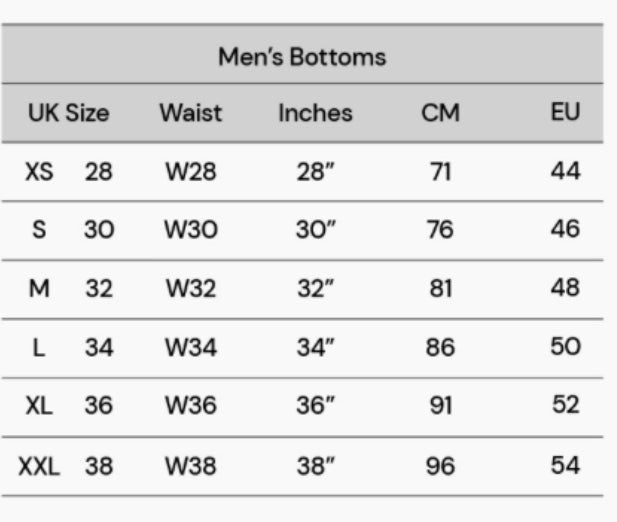Screen dimensions: 617x522
Task: Click the L size label
Action: click(x=39, y=347)
